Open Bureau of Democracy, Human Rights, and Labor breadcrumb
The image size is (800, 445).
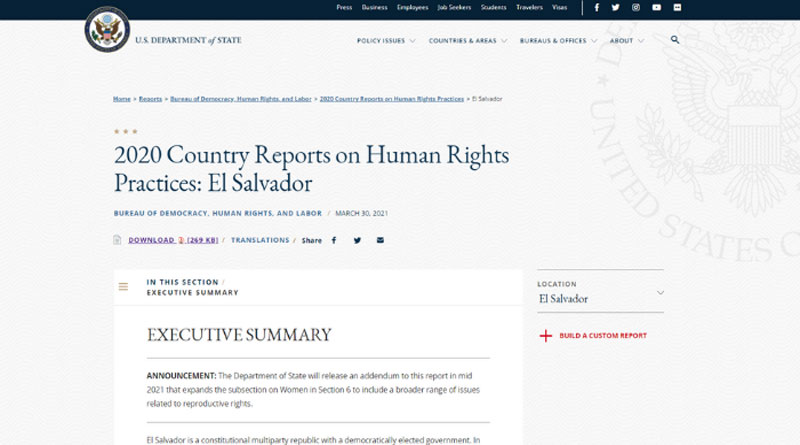click(241, 99)
